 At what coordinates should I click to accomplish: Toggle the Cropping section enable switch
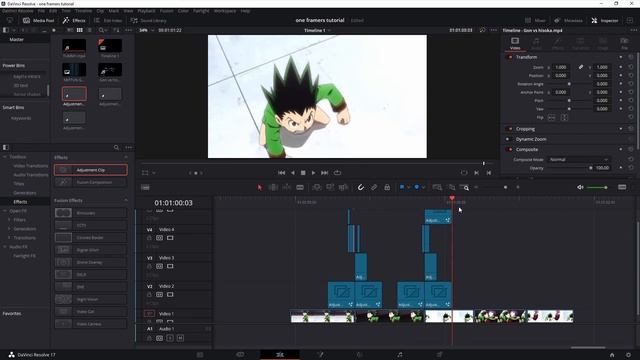pos(510,129)
